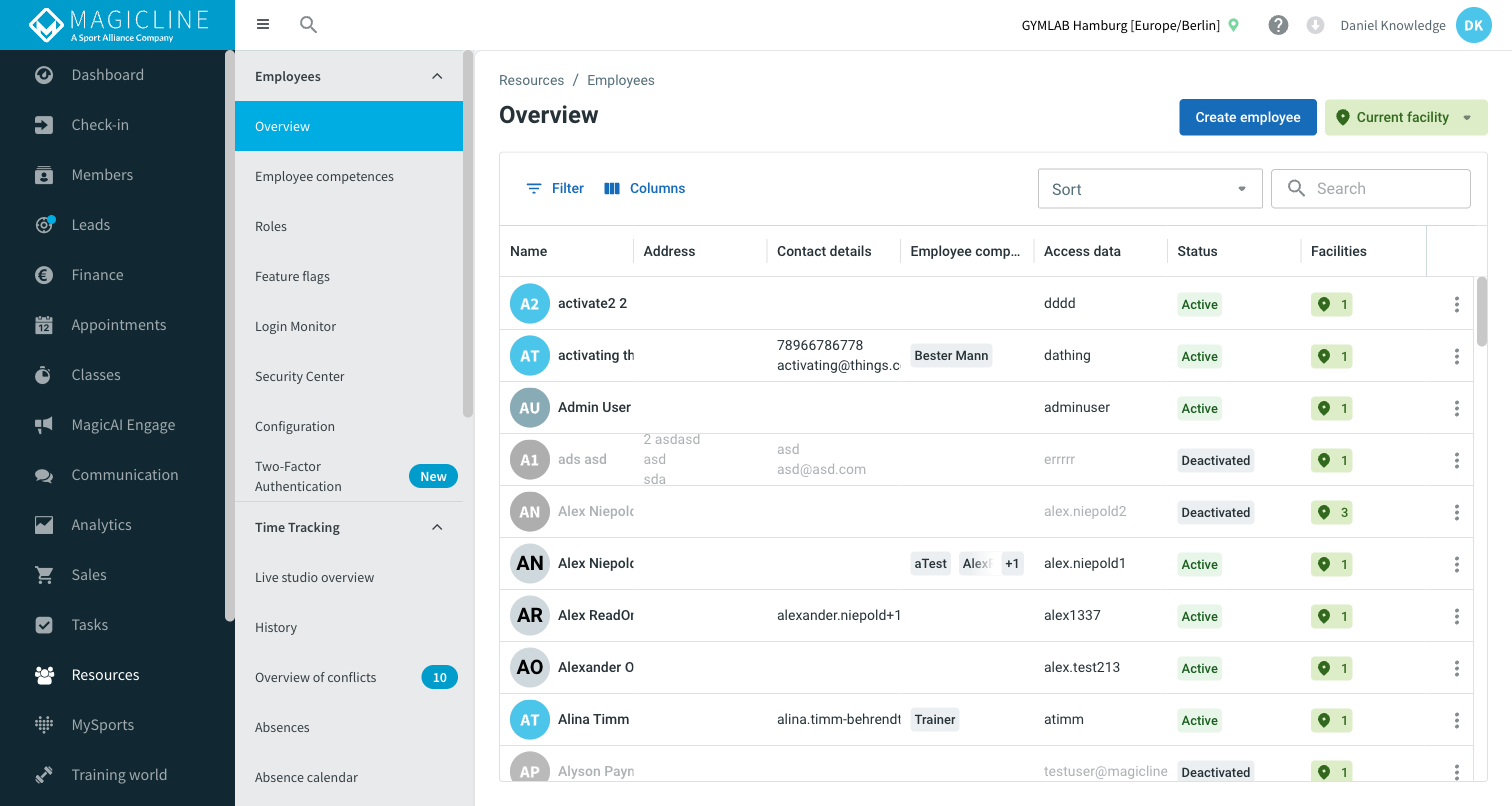The image size is (1512, 806).
Task: Click the download arrow icon in header
Action: [x=1315, y=25]
